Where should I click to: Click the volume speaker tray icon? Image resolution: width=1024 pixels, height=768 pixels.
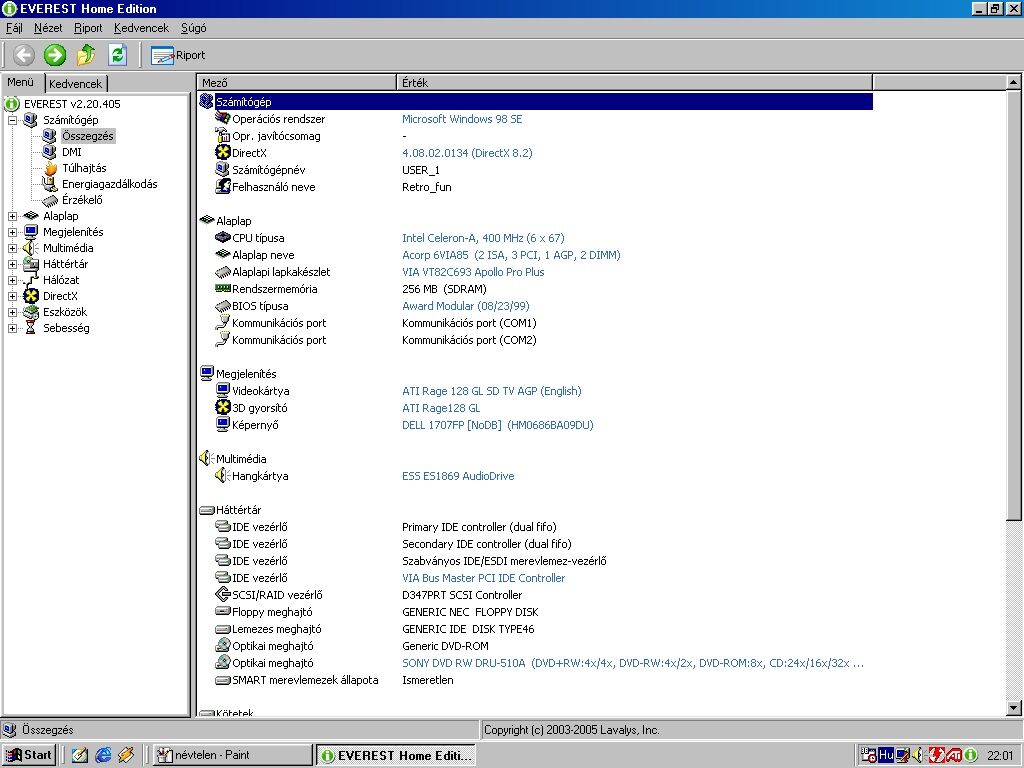tap(918, 754)
